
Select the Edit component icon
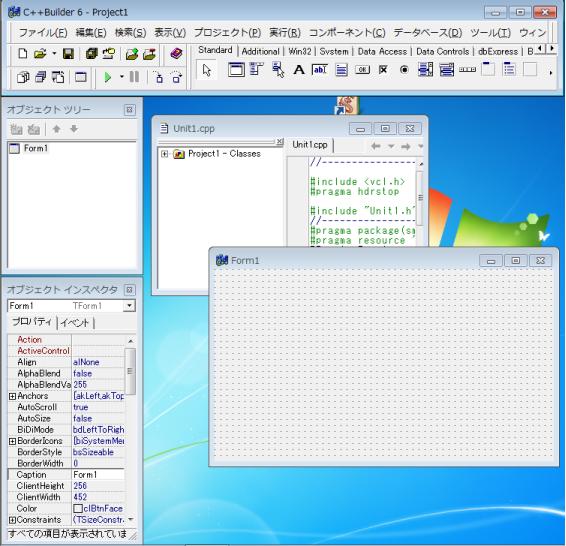click(319, 69)
